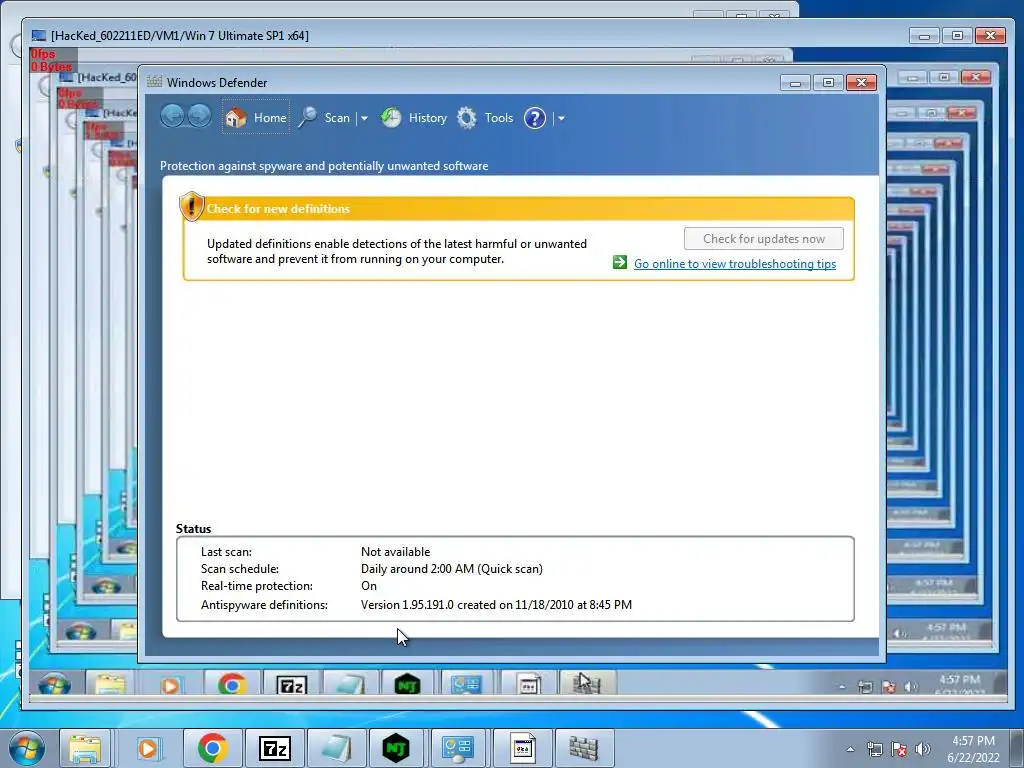The image size is (1024, 768).
Task: Open Media Player in remote desktop window taskbar
Action: pos(170,685)
